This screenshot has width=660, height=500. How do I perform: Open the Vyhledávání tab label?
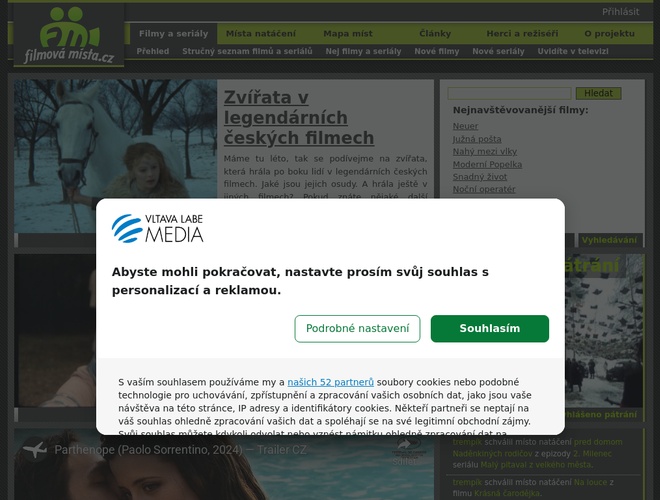point(609,240)
